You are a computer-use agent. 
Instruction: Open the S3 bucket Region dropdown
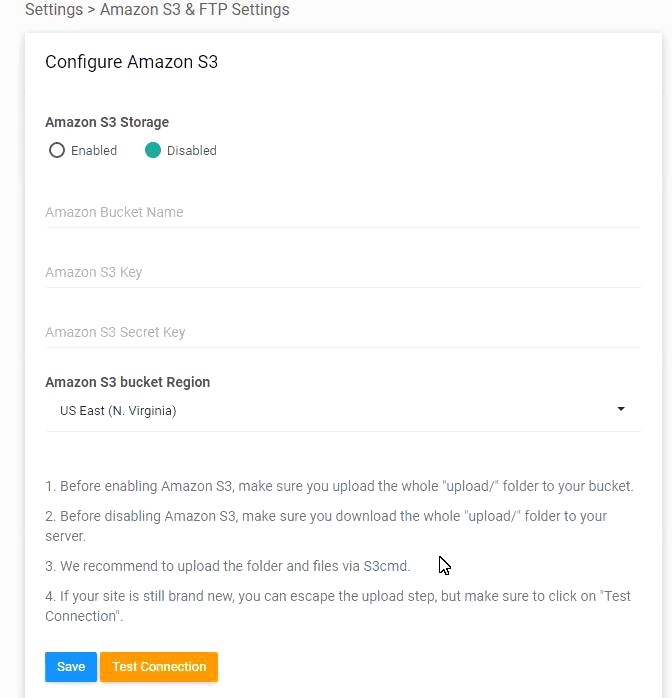340,410
